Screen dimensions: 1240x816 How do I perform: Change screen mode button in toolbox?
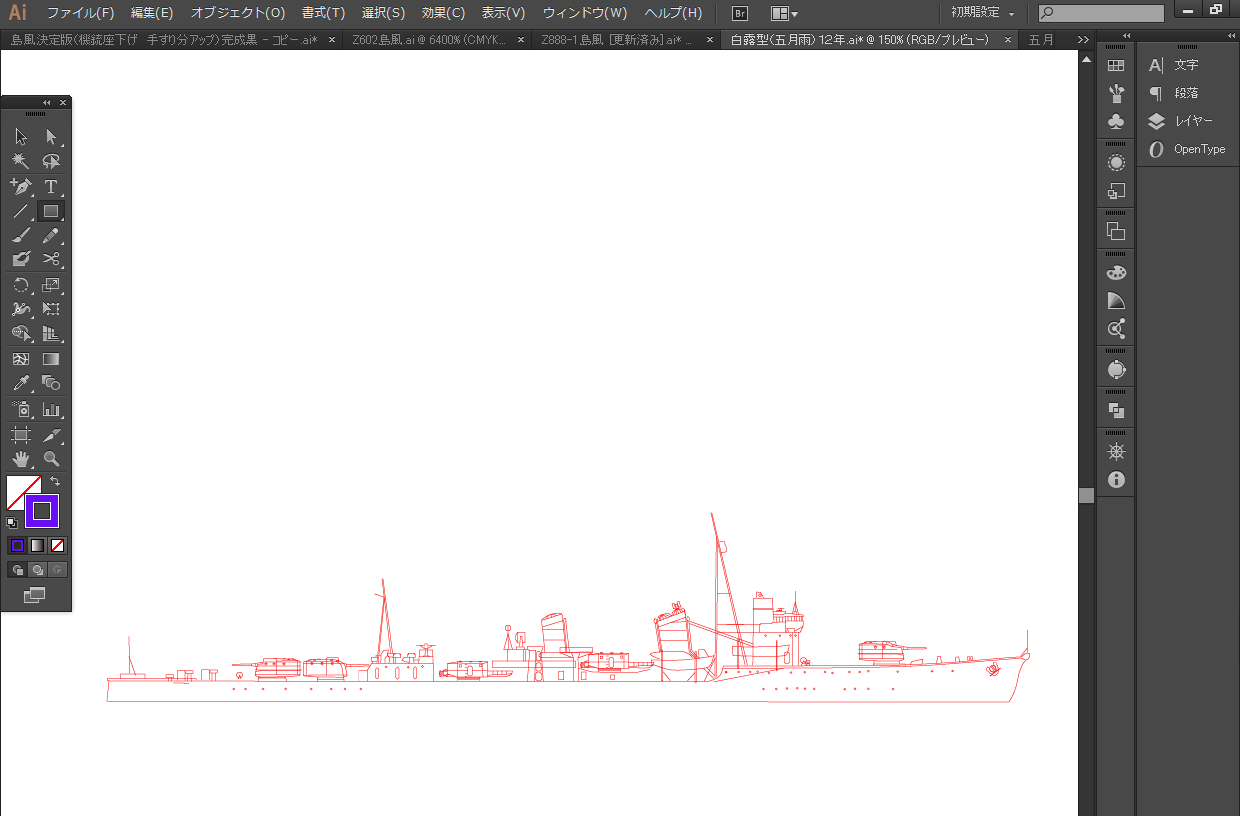(x=35, y=596)
